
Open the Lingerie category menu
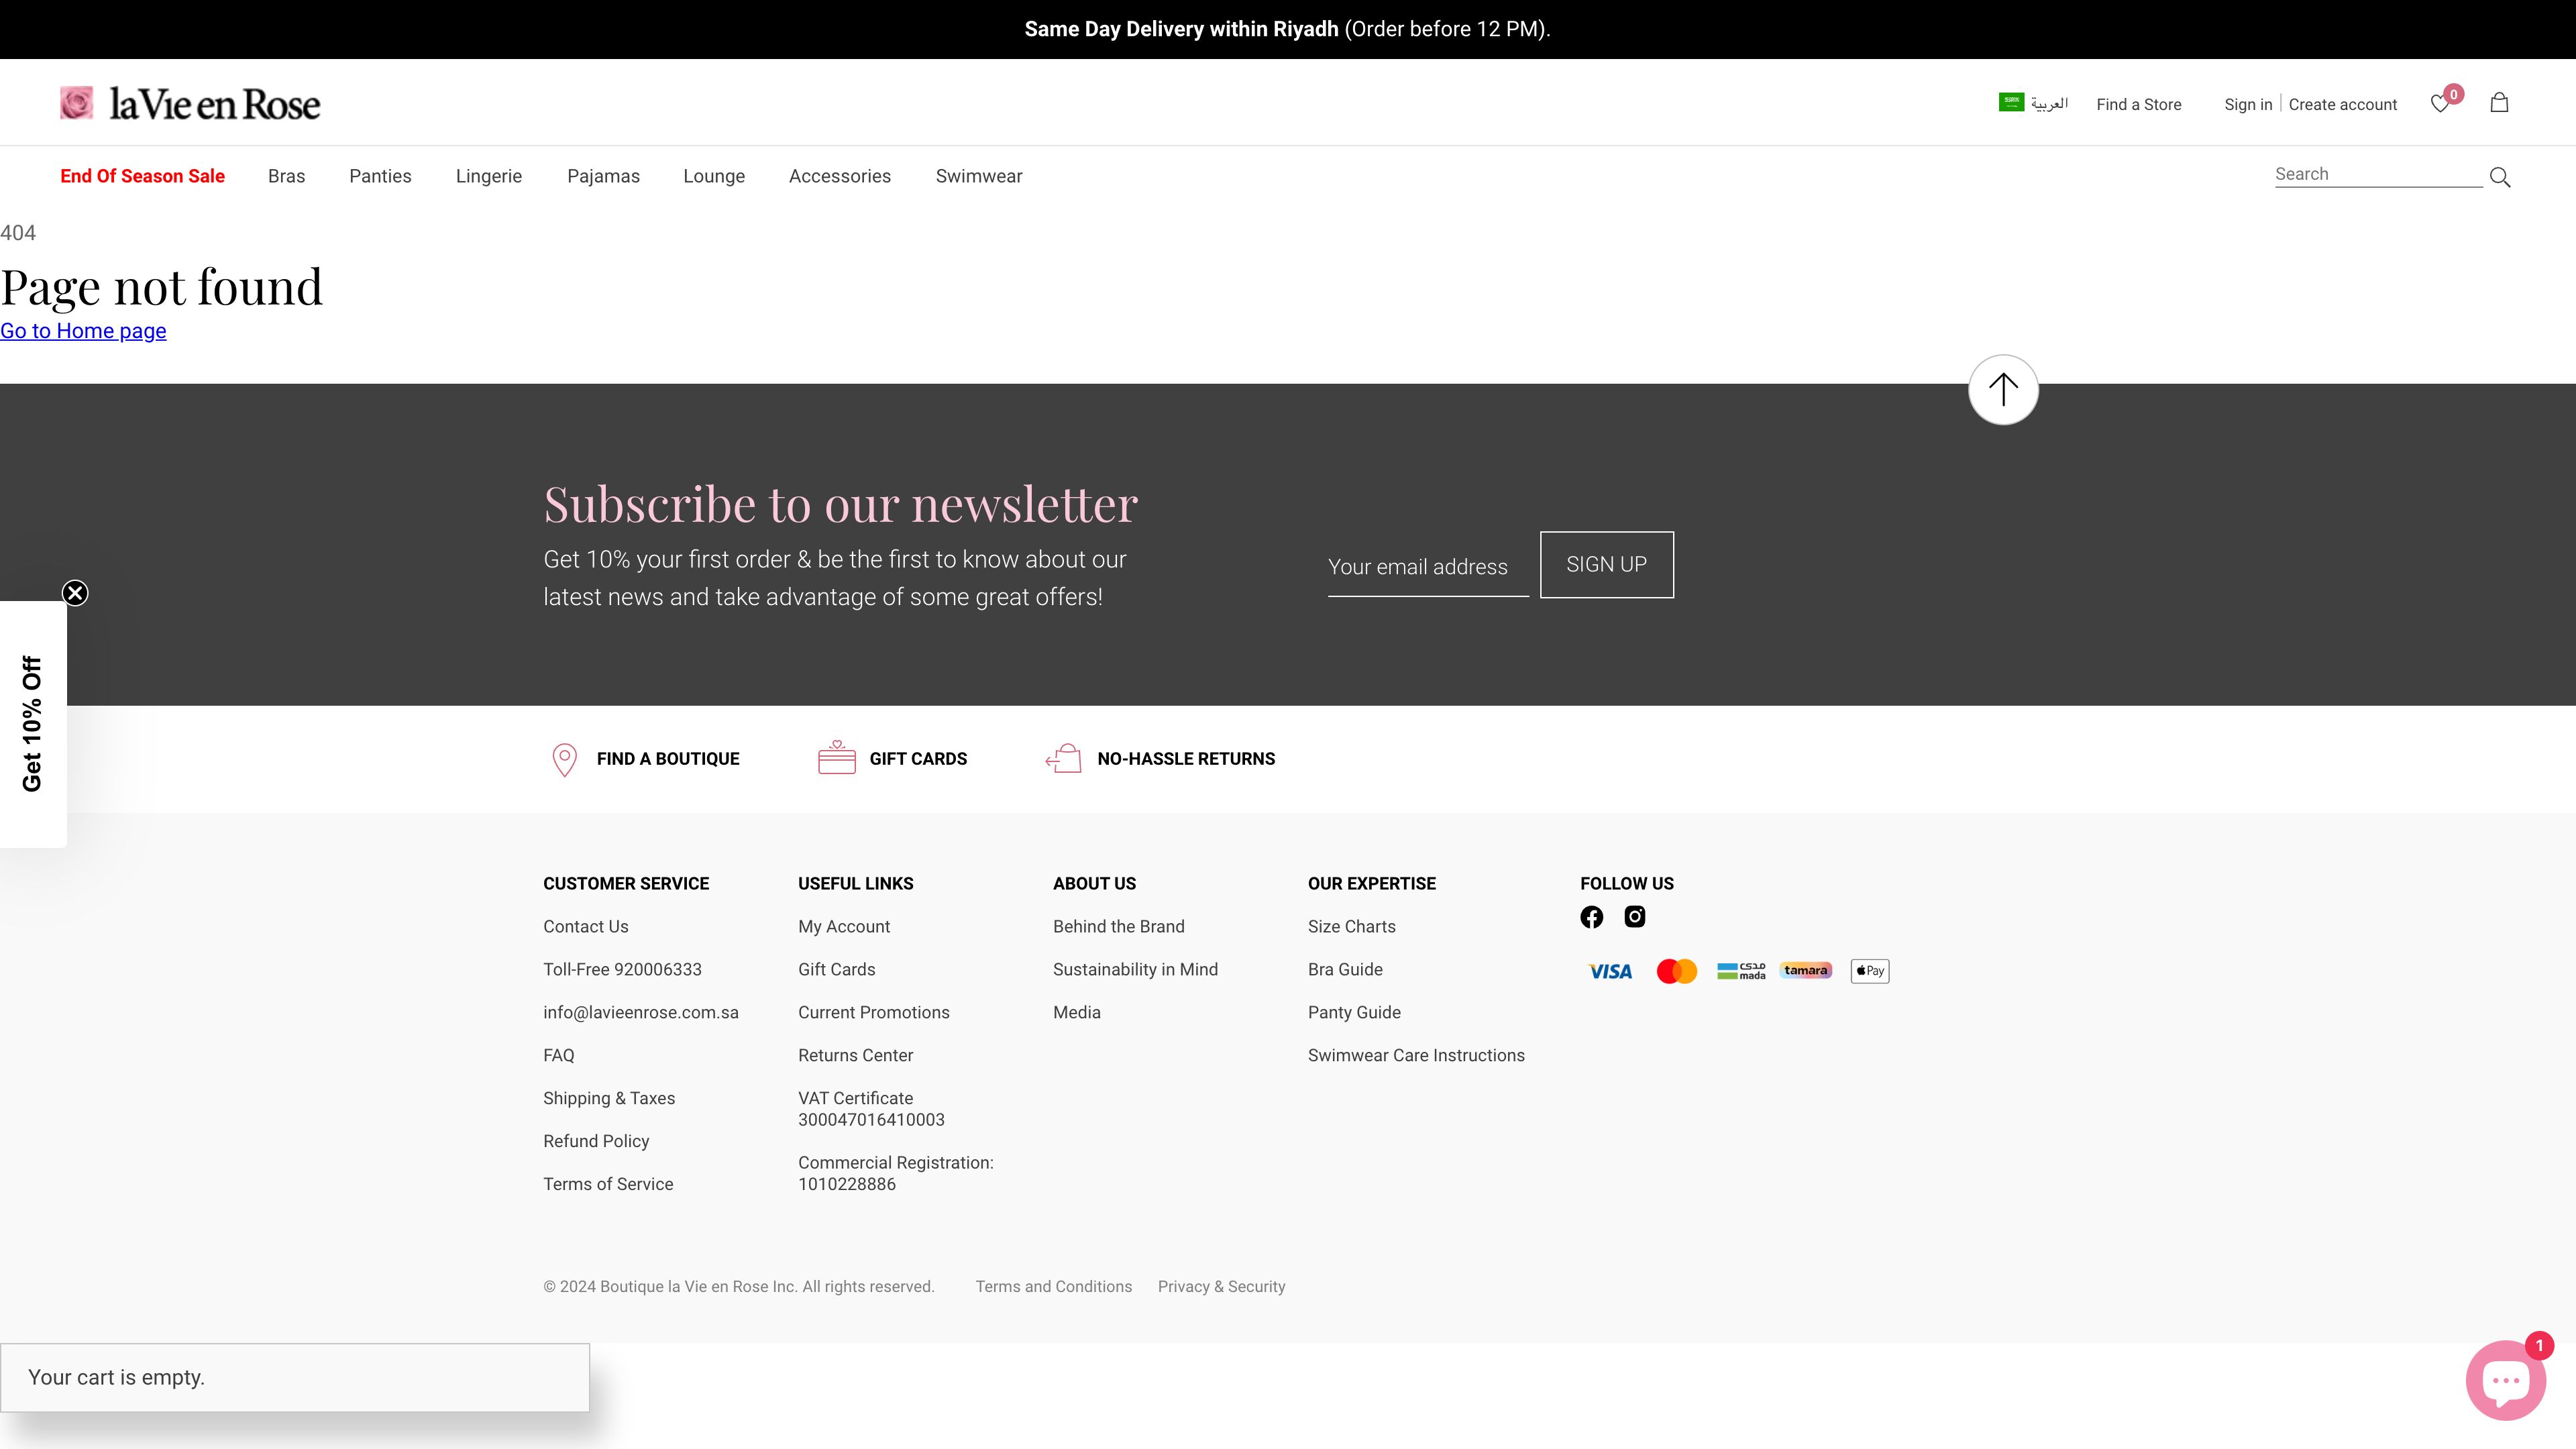(x=488, y=176)
